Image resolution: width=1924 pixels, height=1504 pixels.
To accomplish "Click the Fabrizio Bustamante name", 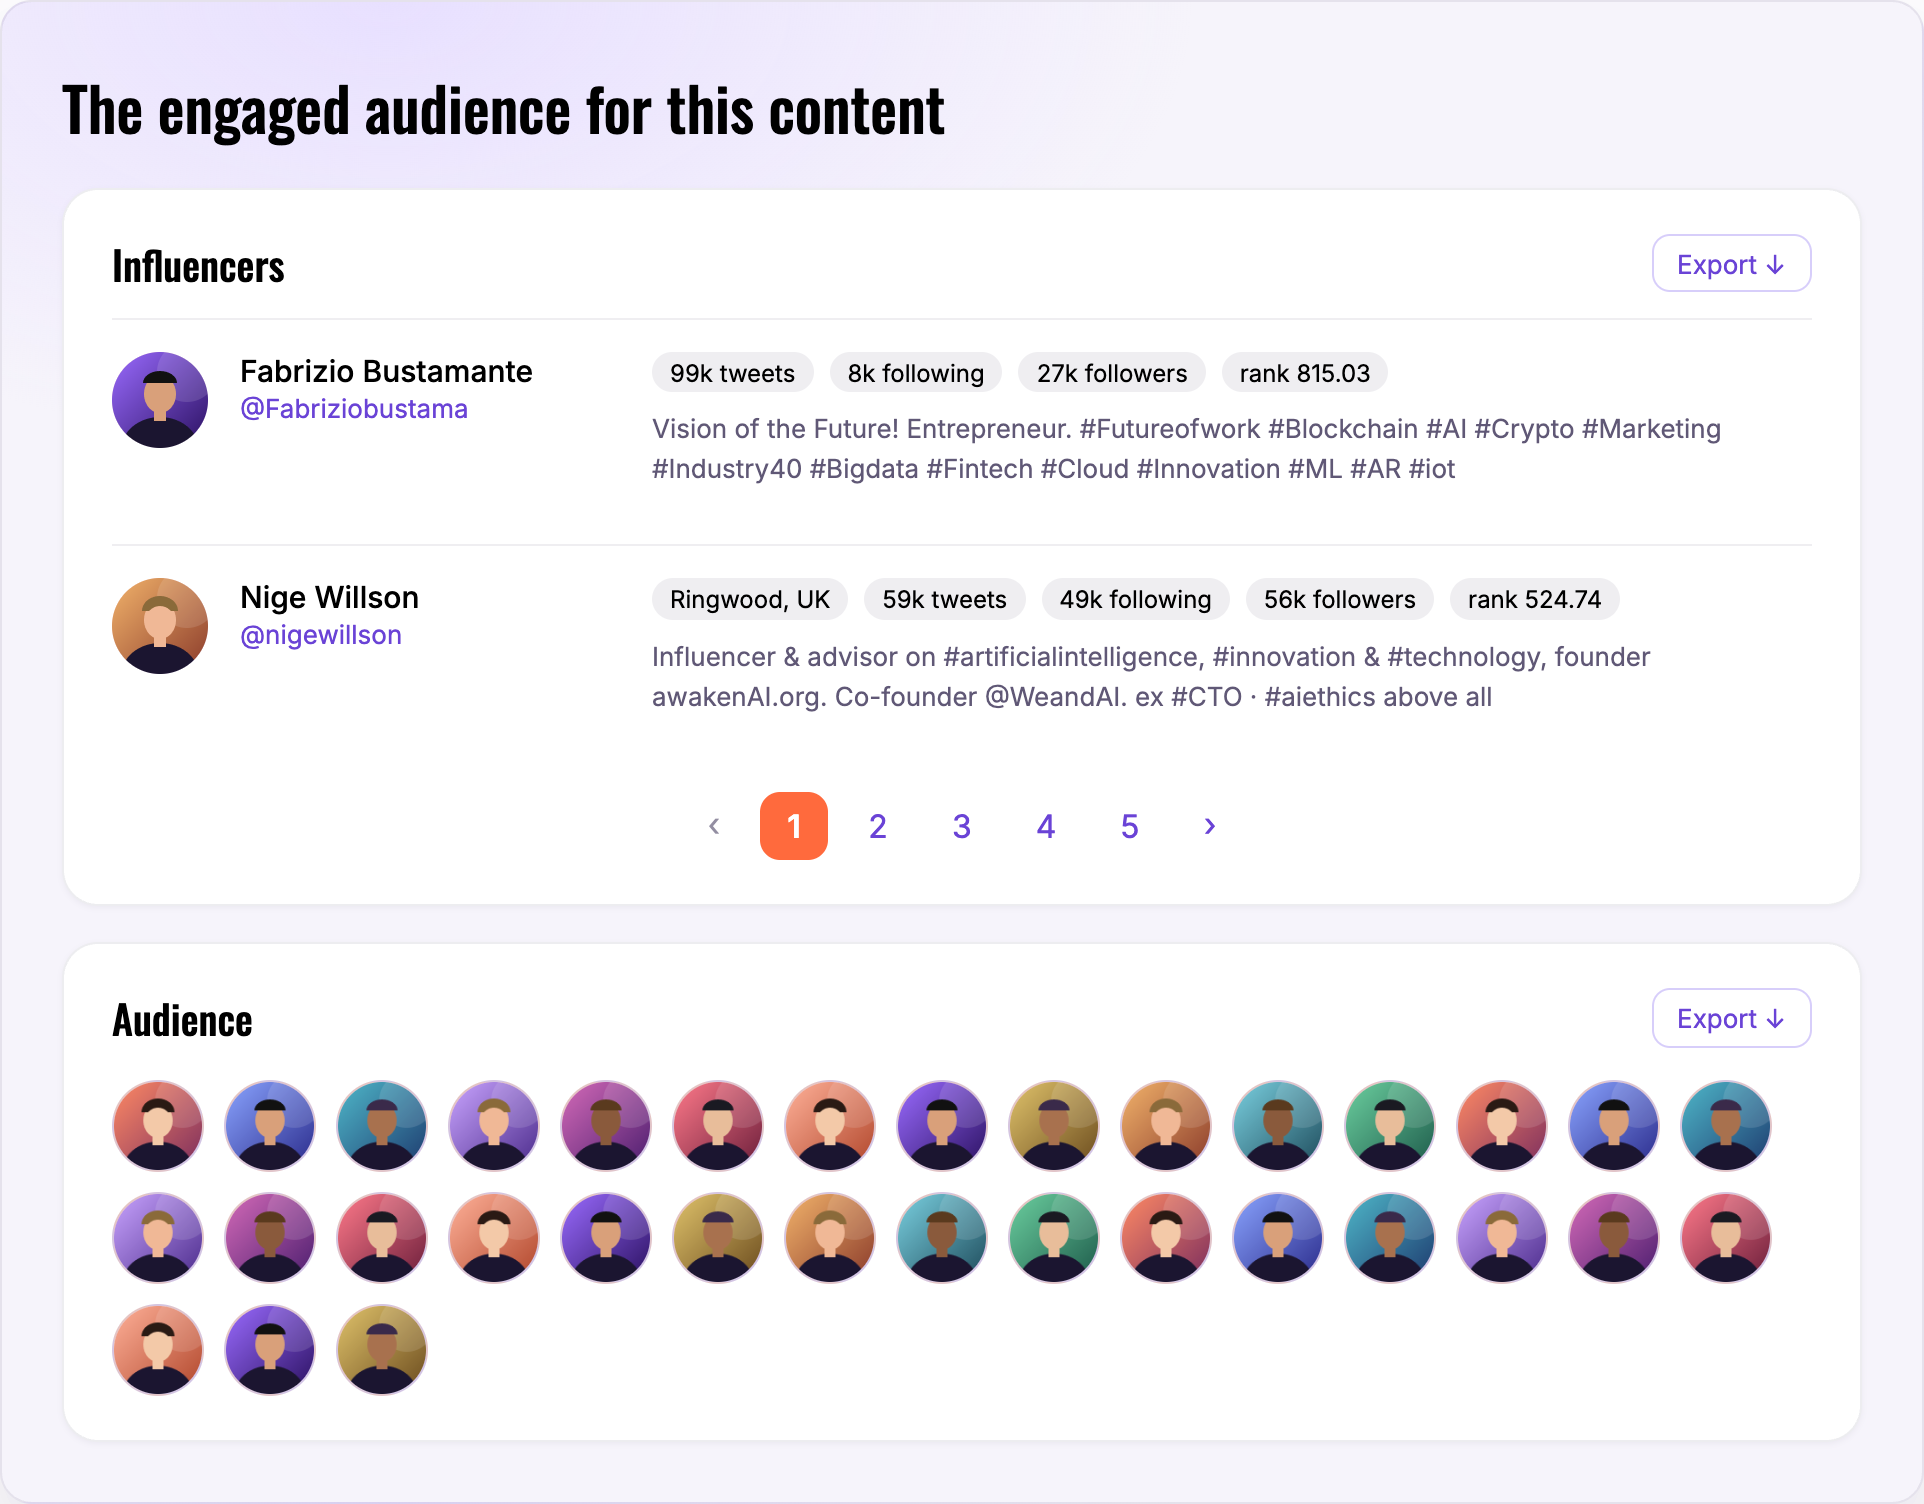I will pos(386,371).
